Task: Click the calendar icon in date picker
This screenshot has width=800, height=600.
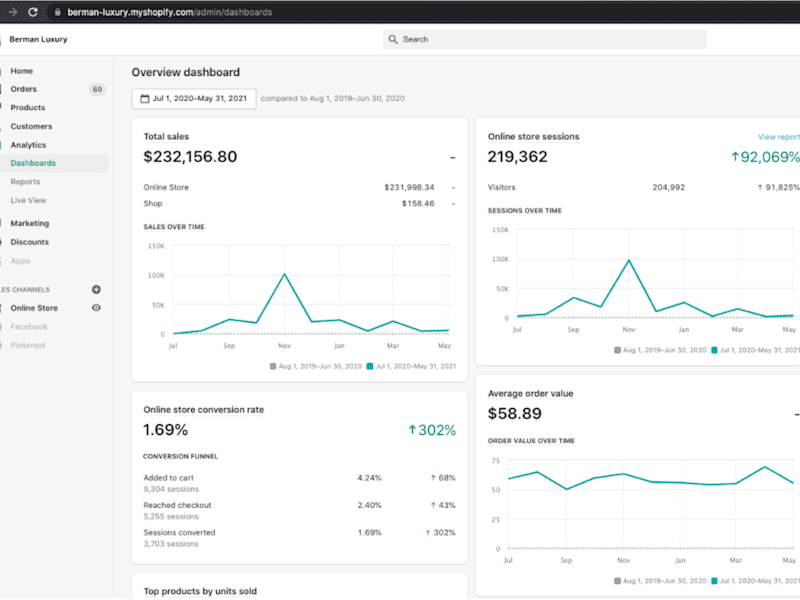Action: (145, 98)
